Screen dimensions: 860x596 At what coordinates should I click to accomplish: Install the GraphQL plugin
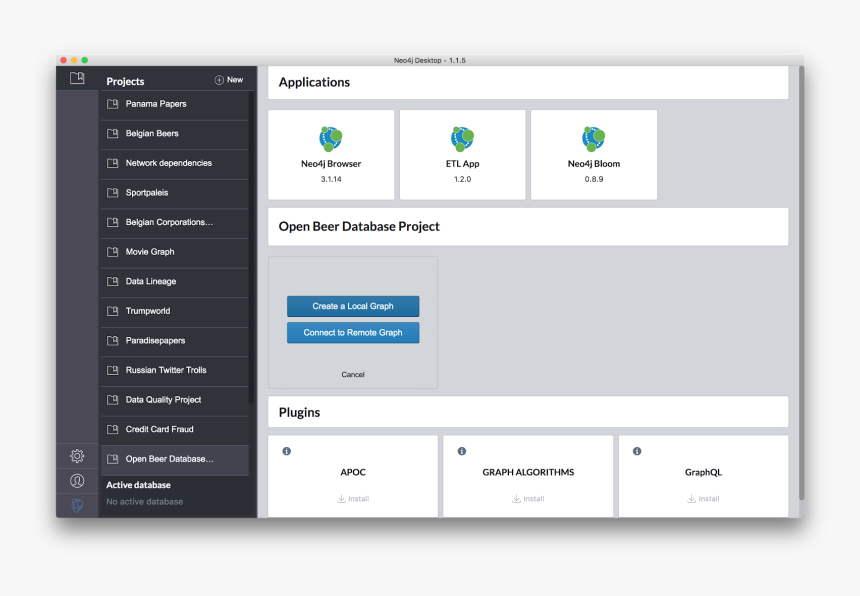pyautogui.click(x=703, y=498)
